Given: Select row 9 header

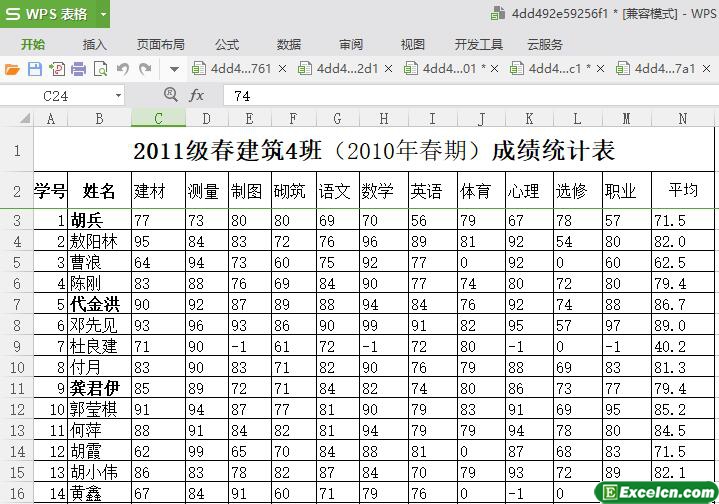Looking at the screenshot, I should click(17, 346).
